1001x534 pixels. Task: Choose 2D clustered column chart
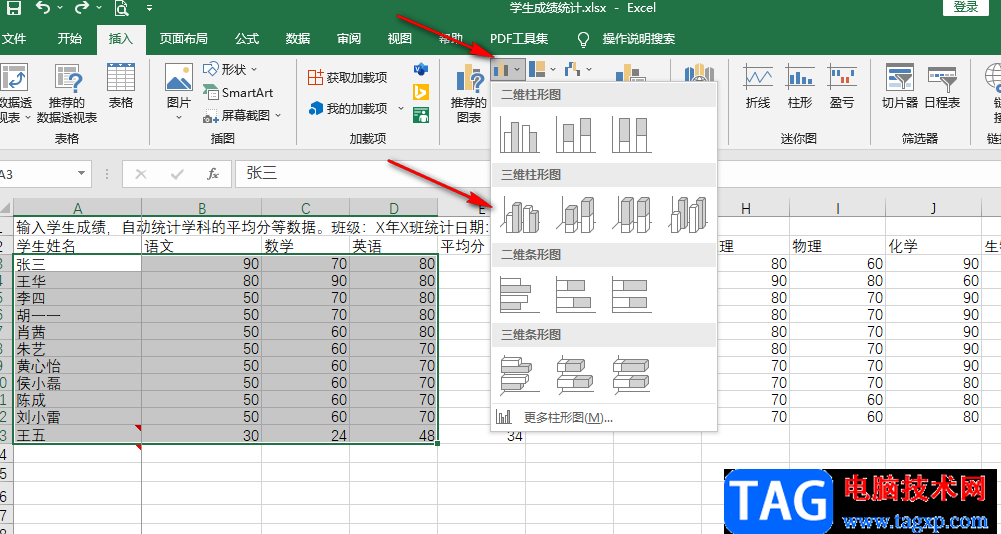coord(520,134)
